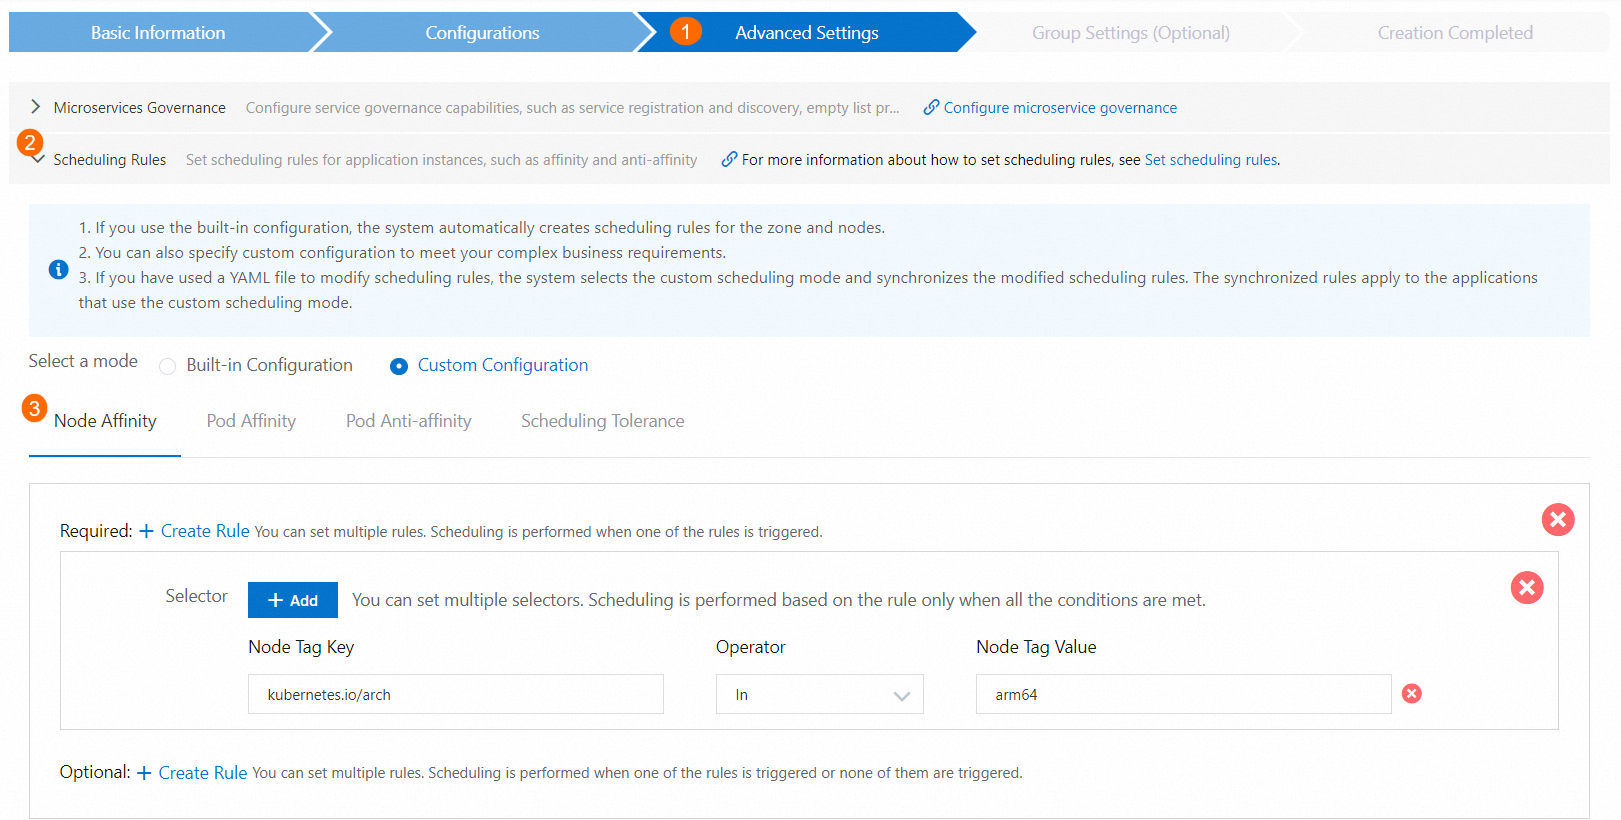
Task: Open the Creation Completed step
Action: pyautogui.click(x=1454, y=33)
